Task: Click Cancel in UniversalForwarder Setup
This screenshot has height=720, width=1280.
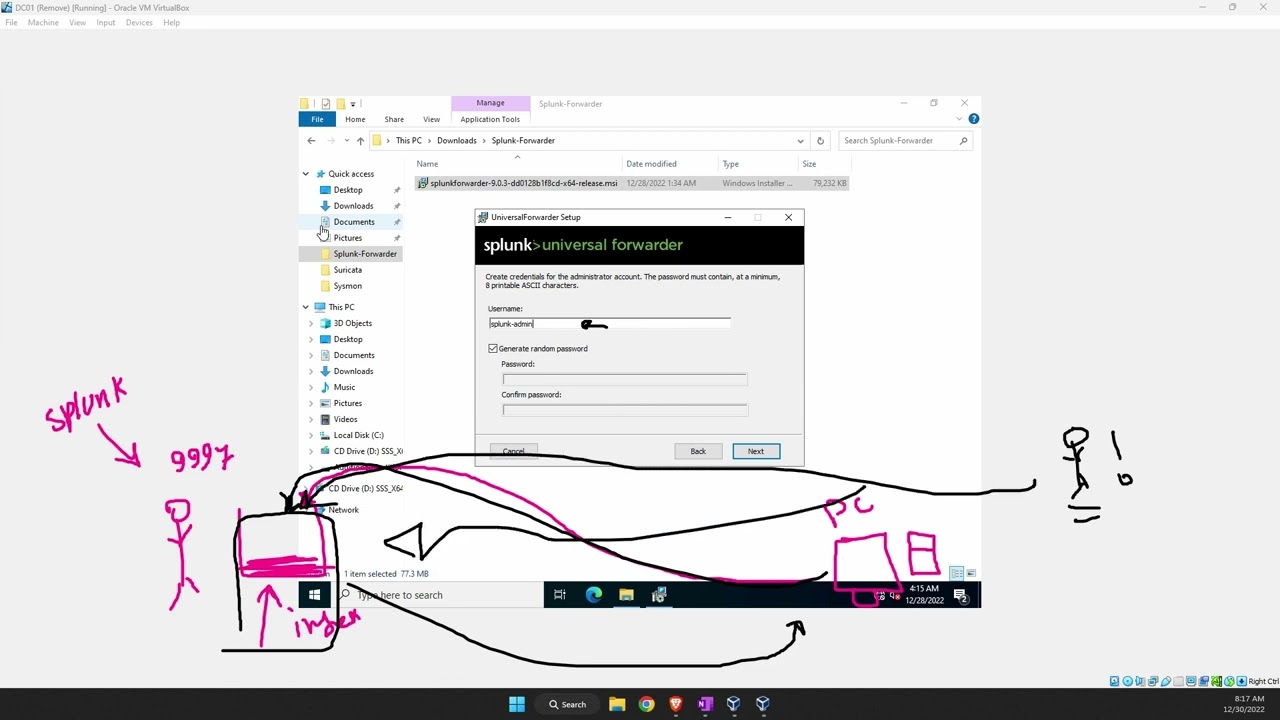Action: coord(513,451)
